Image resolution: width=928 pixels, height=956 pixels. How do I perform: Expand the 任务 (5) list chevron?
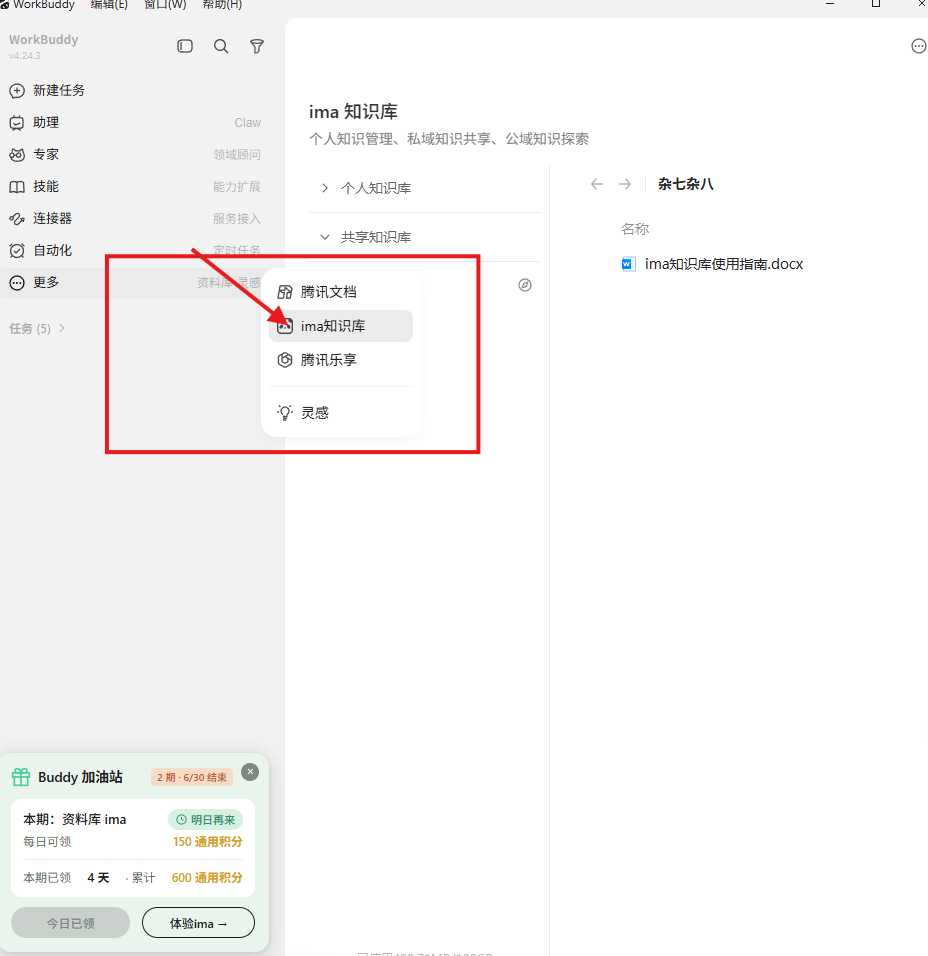(62, 328)
